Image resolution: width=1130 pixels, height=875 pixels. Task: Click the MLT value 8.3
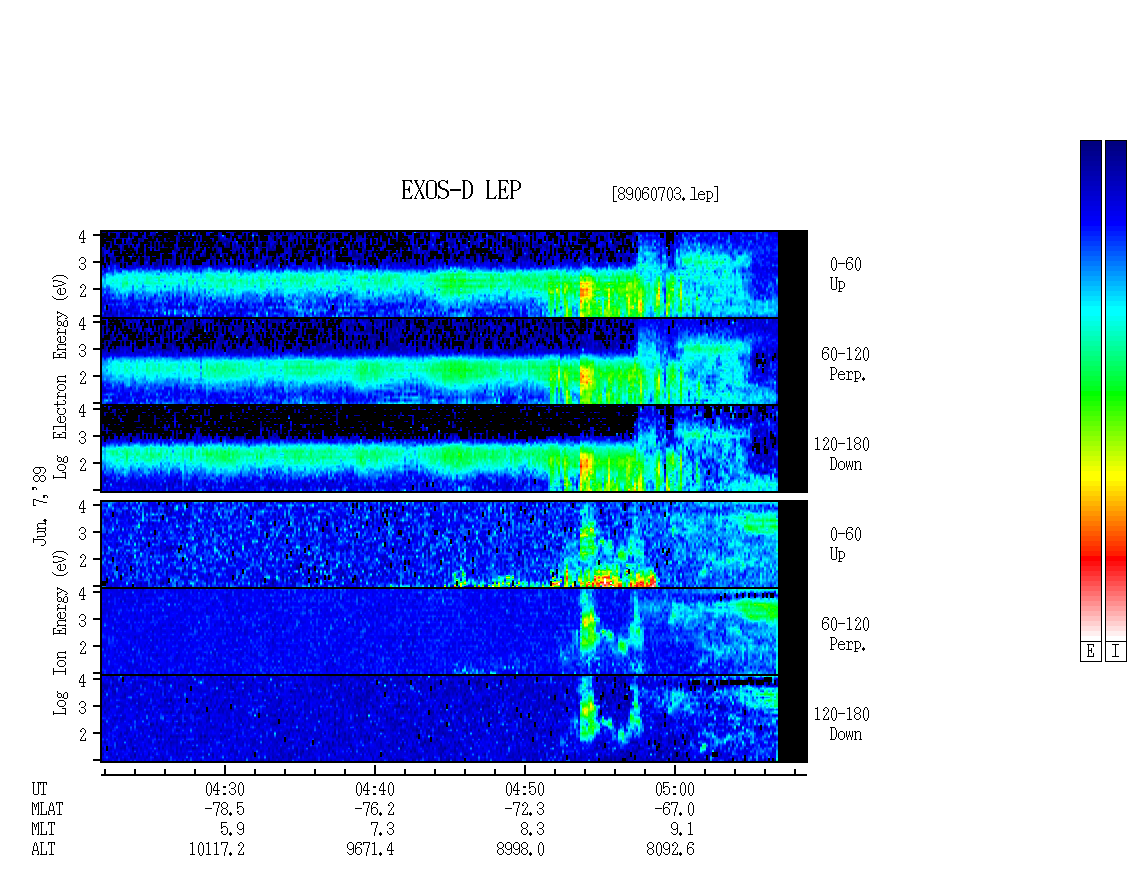(532, 830)
